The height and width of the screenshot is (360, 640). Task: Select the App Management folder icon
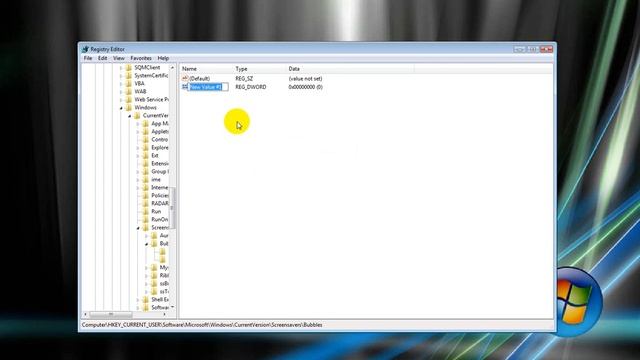pos(146,123)
